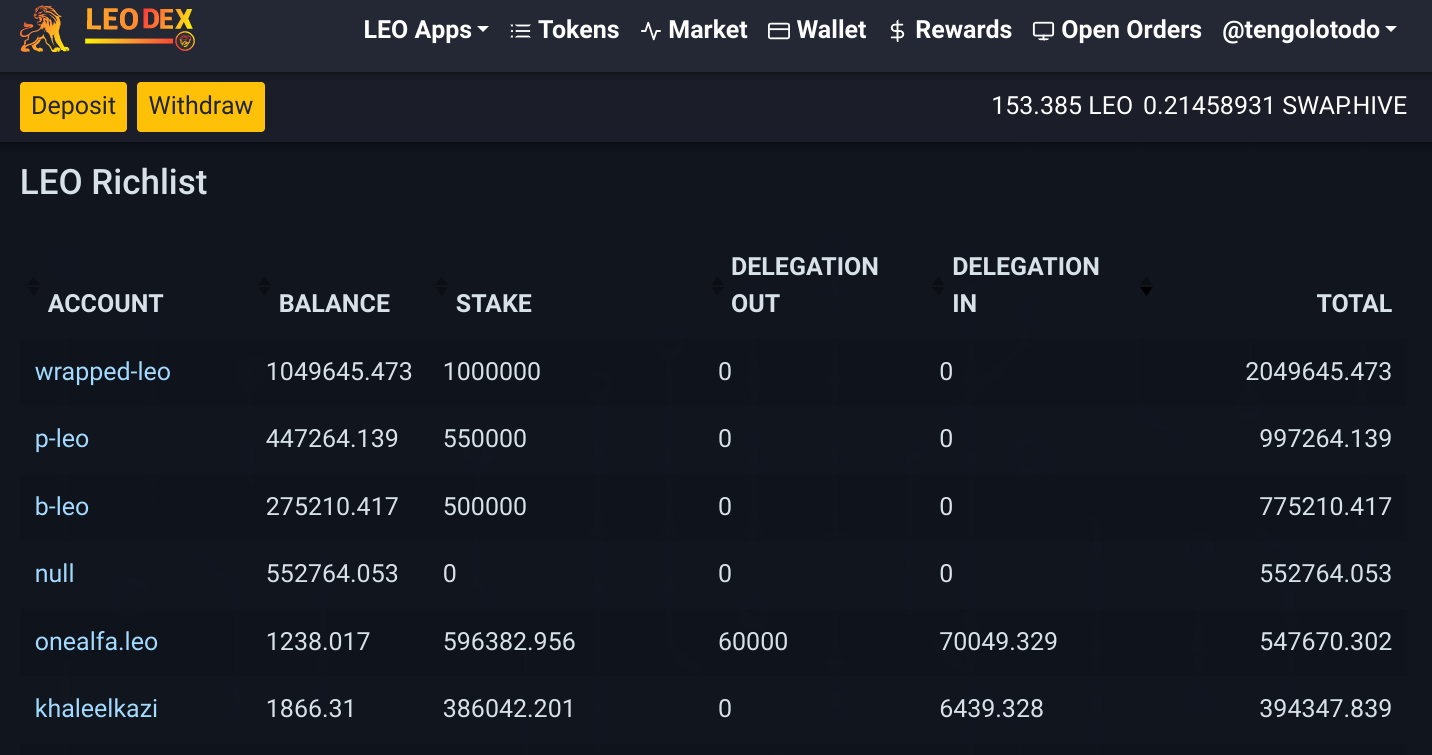Open the p-leo account link
This screenshot has height=755, width=1432.
click(62, 439)
